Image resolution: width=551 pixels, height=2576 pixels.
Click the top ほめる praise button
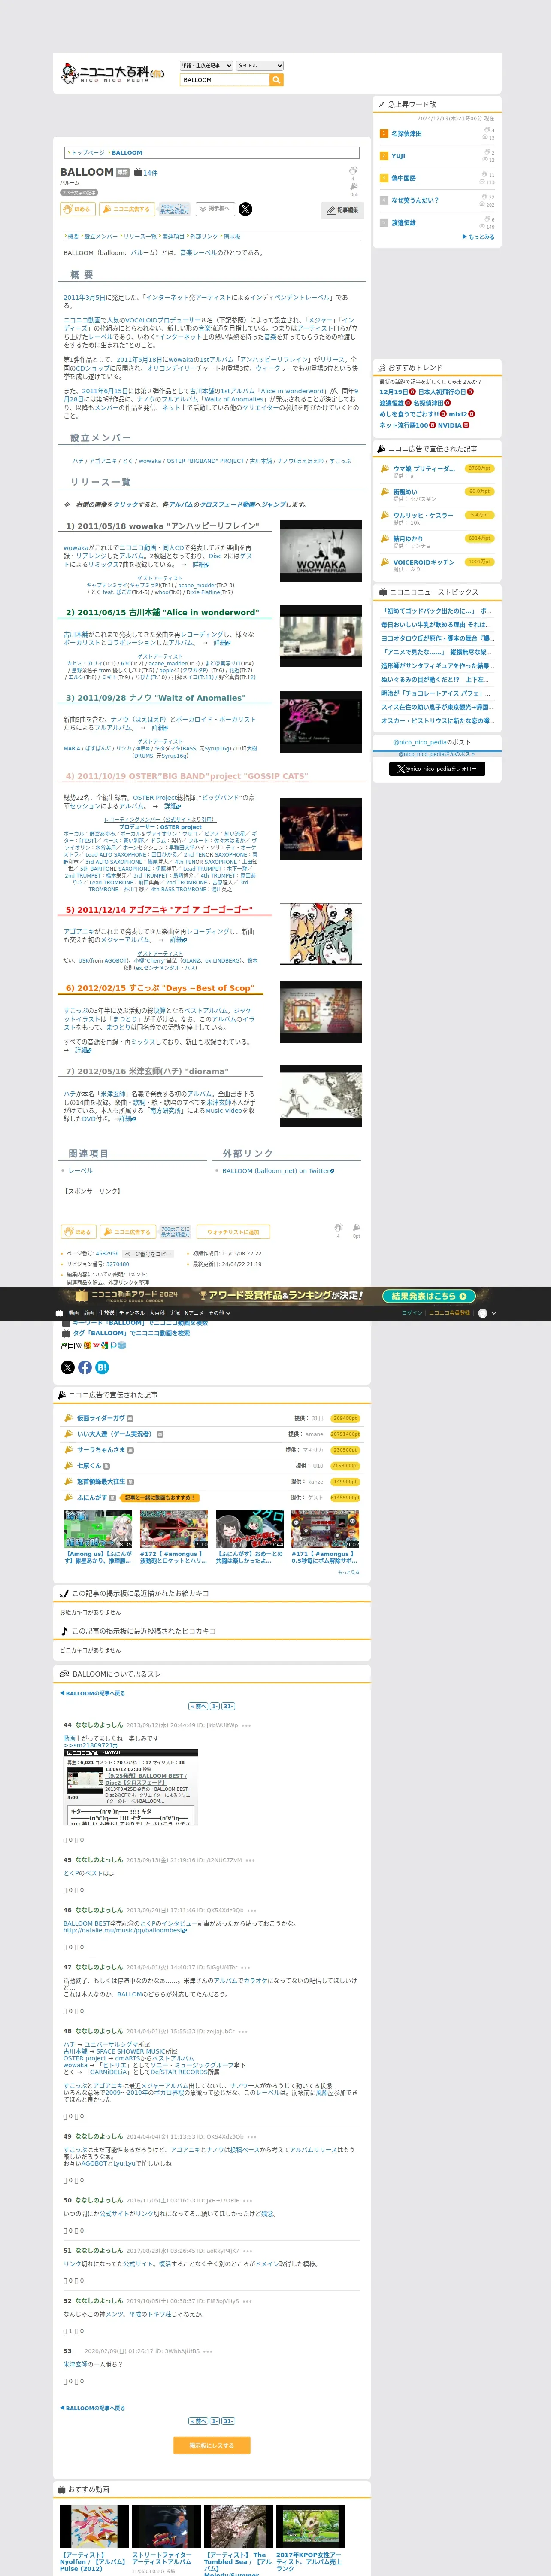coord(78,209)
